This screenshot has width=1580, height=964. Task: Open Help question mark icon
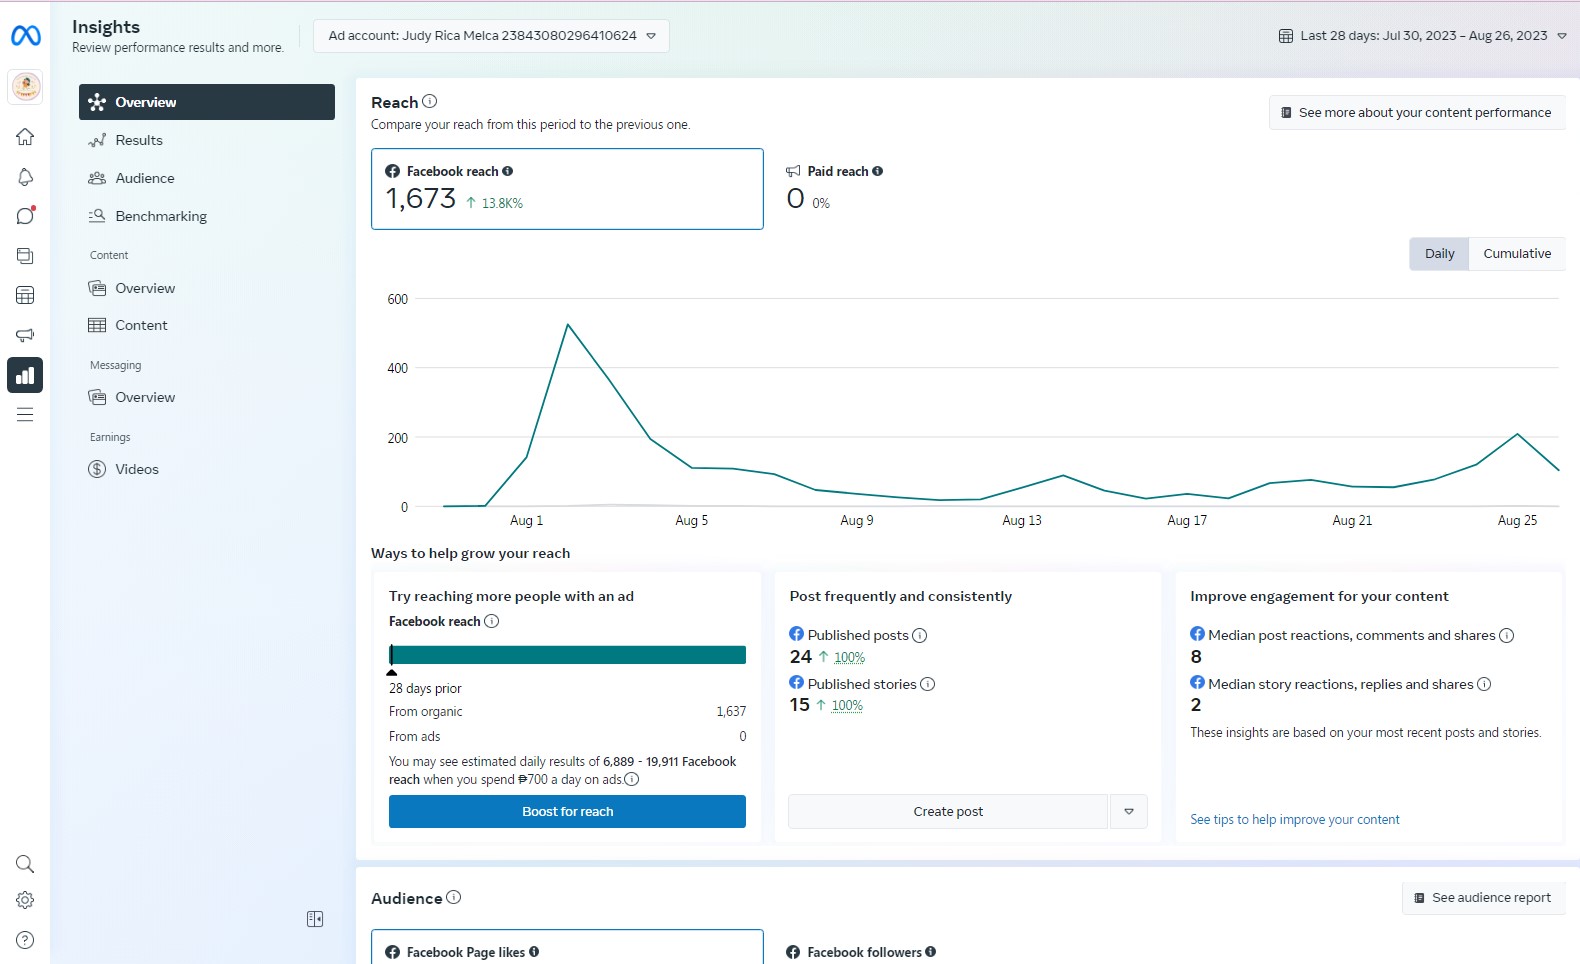click(x=25, y=940)
